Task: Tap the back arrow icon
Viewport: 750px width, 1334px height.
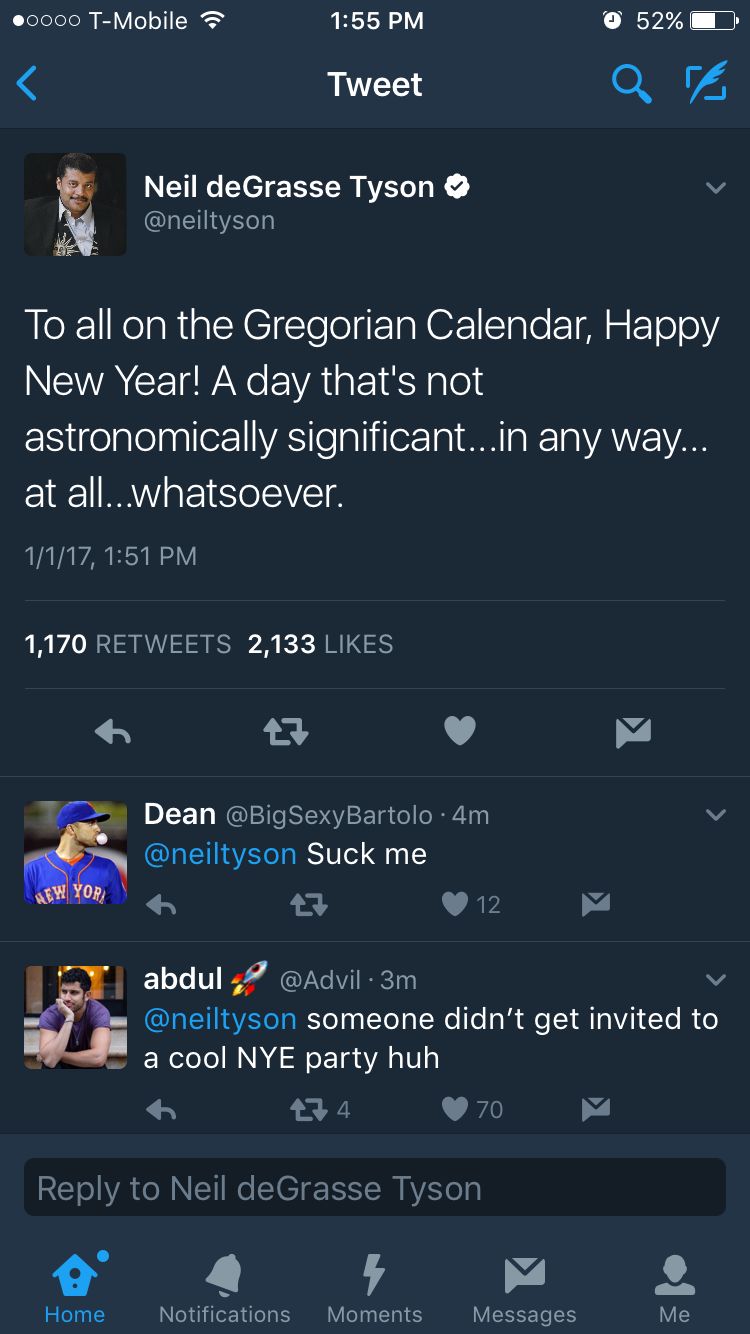Action: [x=28, y=84]
